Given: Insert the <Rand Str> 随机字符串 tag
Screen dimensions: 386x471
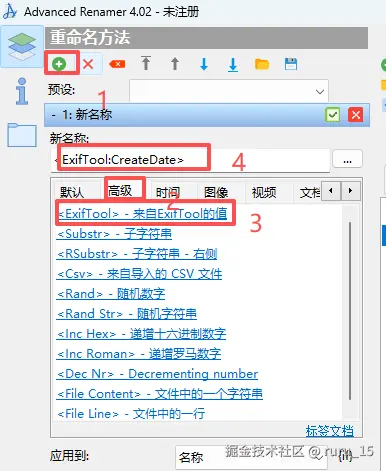Looking at the screenshot, I should pyautogui.click(x=127, y=314).
